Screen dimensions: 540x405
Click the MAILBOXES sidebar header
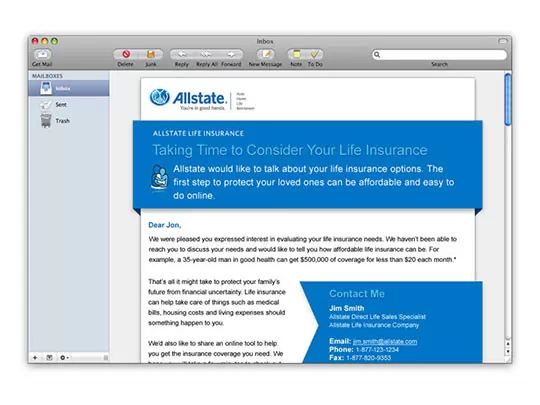pyautogui.click(x=48, y=76)
